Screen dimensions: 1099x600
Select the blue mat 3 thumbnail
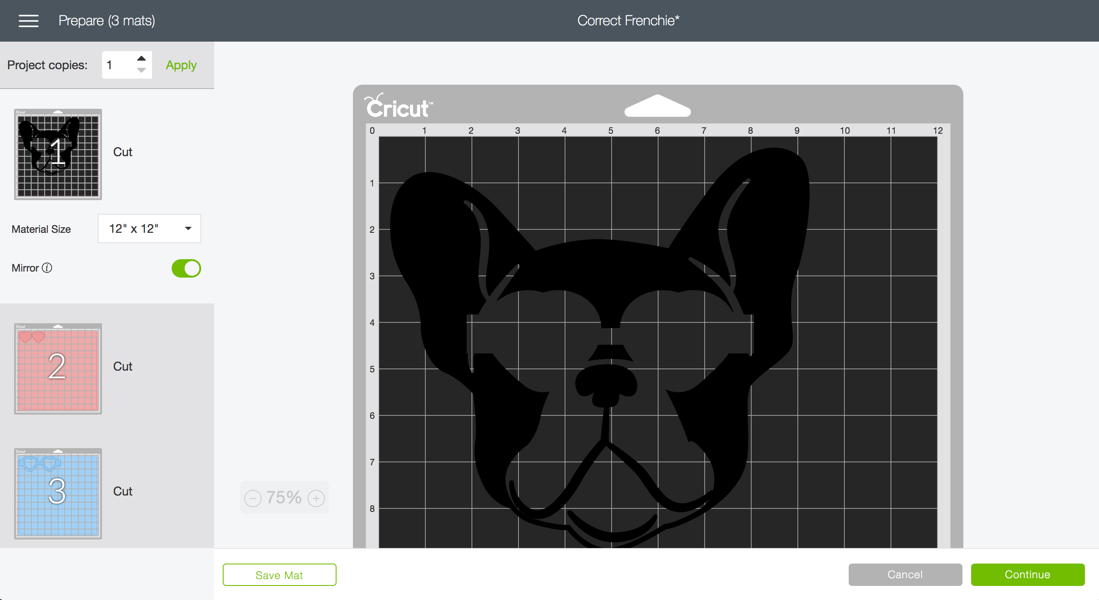coord(58,493)
